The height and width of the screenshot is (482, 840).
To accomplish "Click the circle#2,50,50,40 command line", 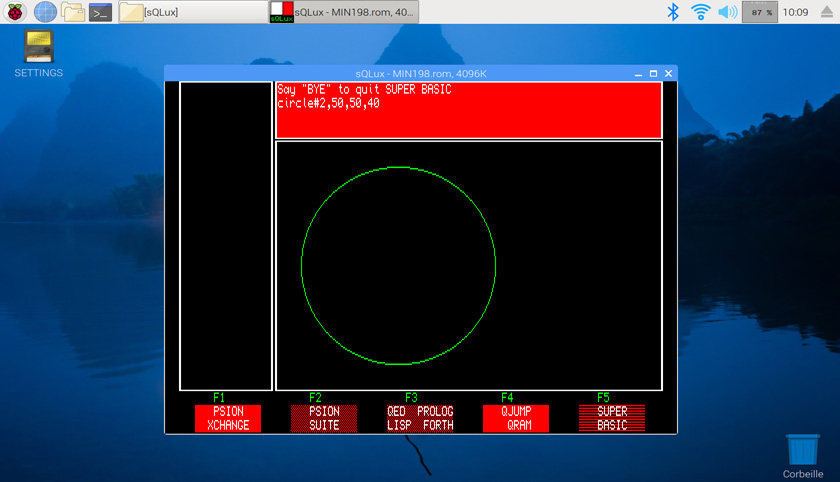I will click(x=328, y=103).
